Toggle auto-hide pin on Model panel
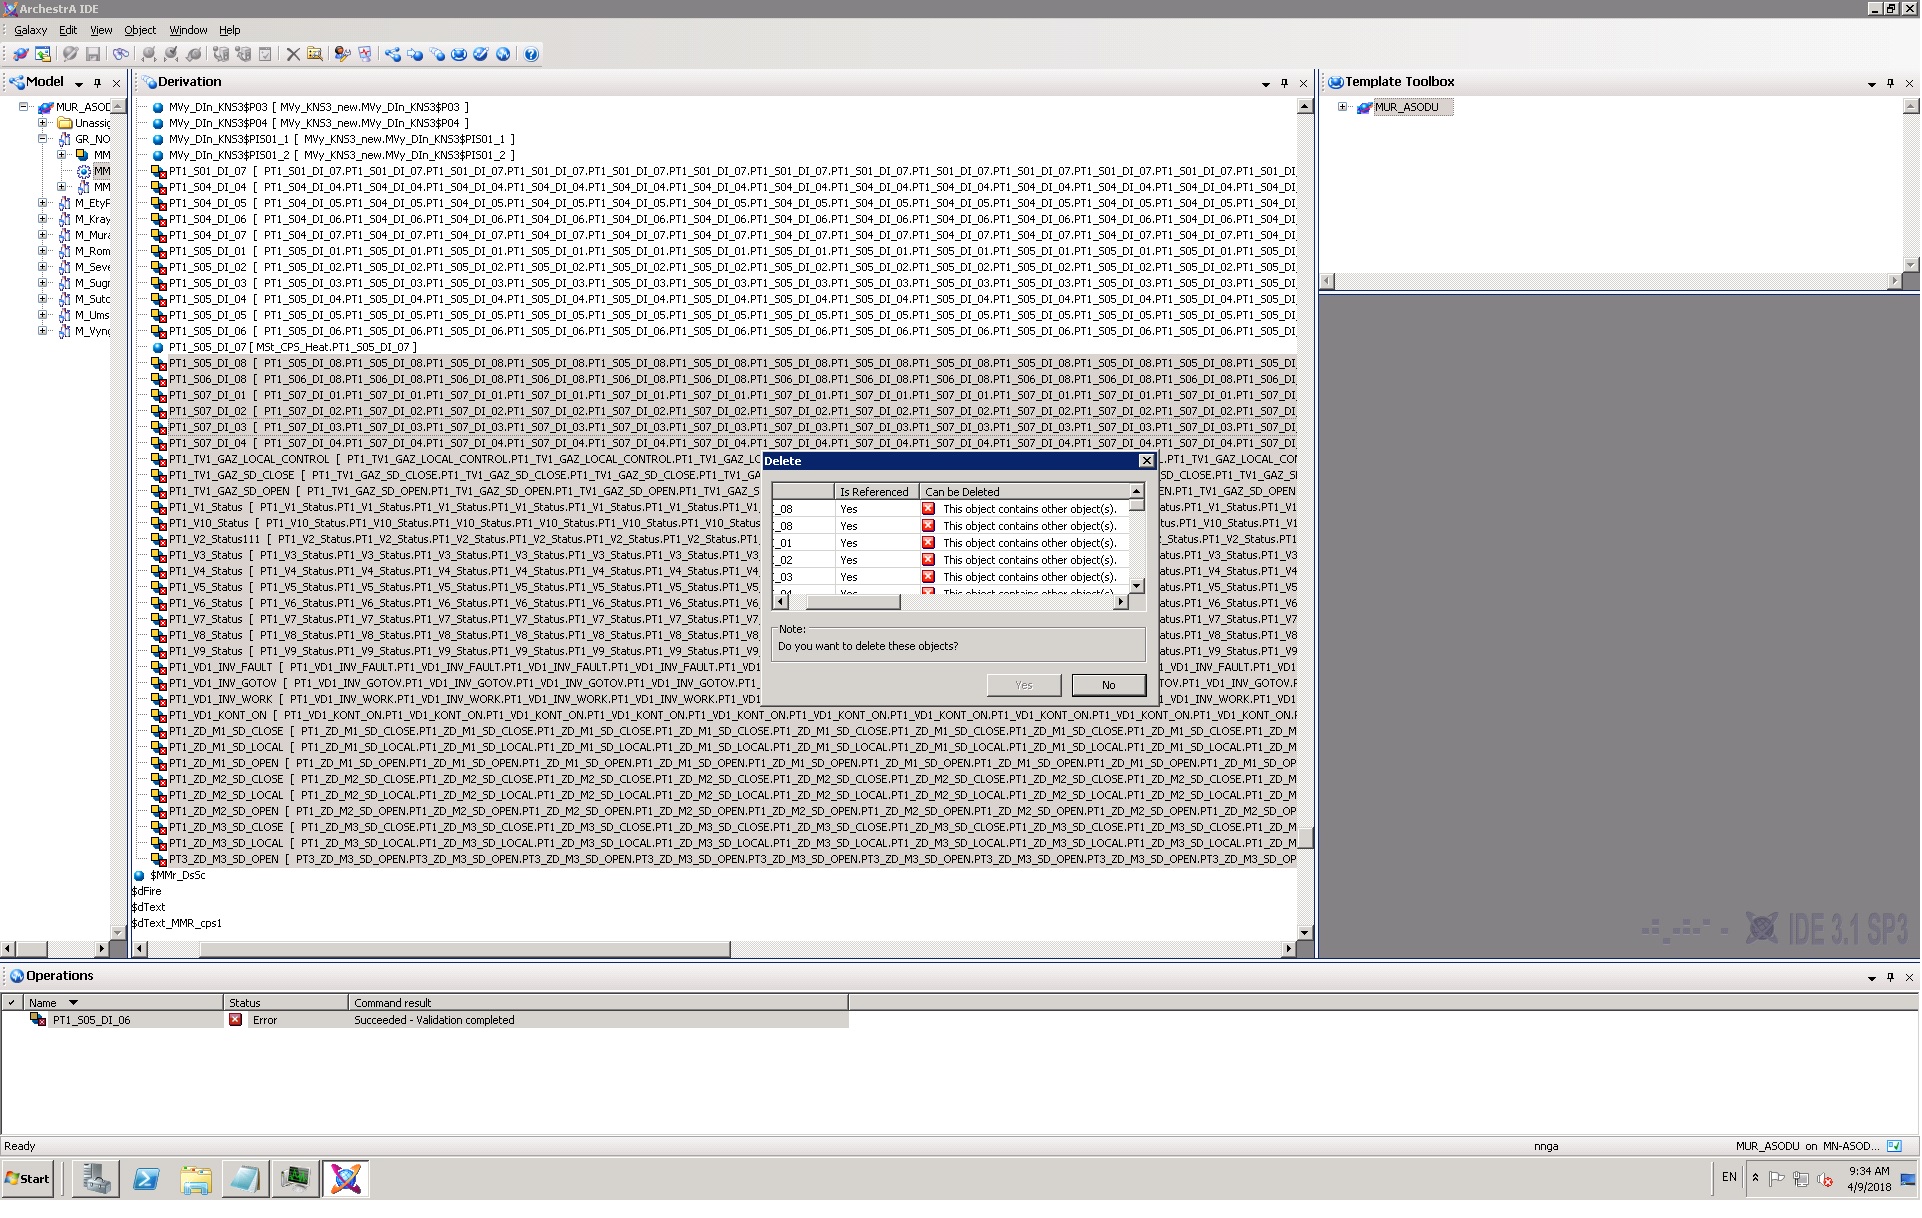Viewport: 1922px width, 1218px height. click(97, 83)
